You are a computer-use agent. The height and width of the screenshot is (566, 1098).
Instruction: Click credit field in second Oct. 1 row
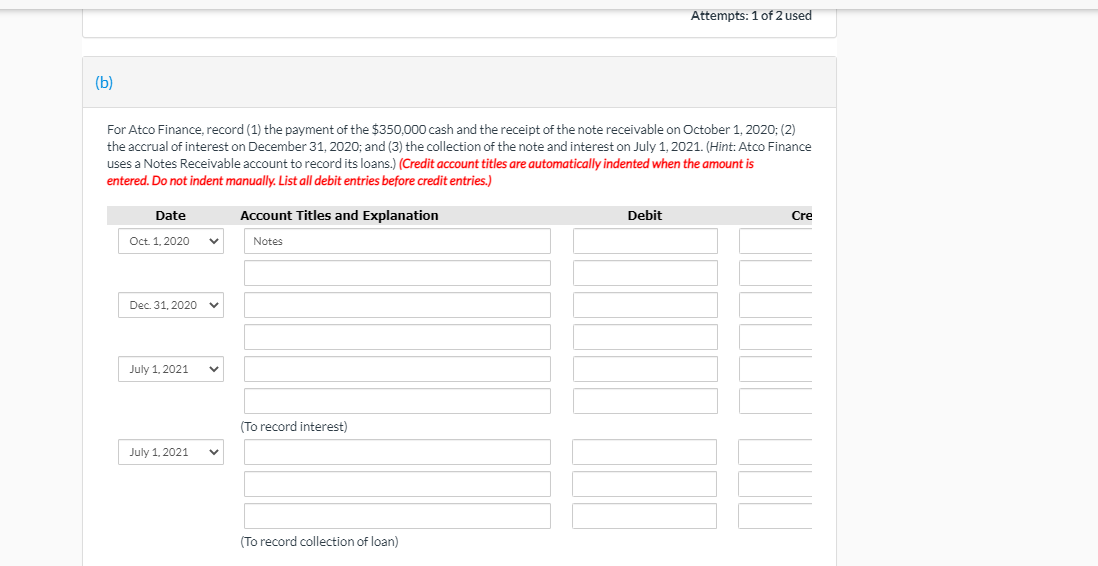776,273
